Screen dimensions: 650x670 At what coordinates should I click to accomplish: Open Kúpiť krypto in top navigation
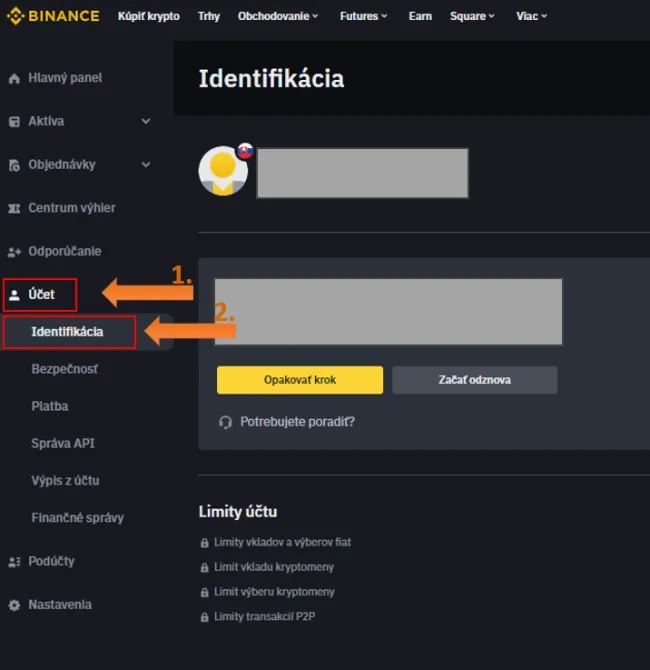point(149,16)
